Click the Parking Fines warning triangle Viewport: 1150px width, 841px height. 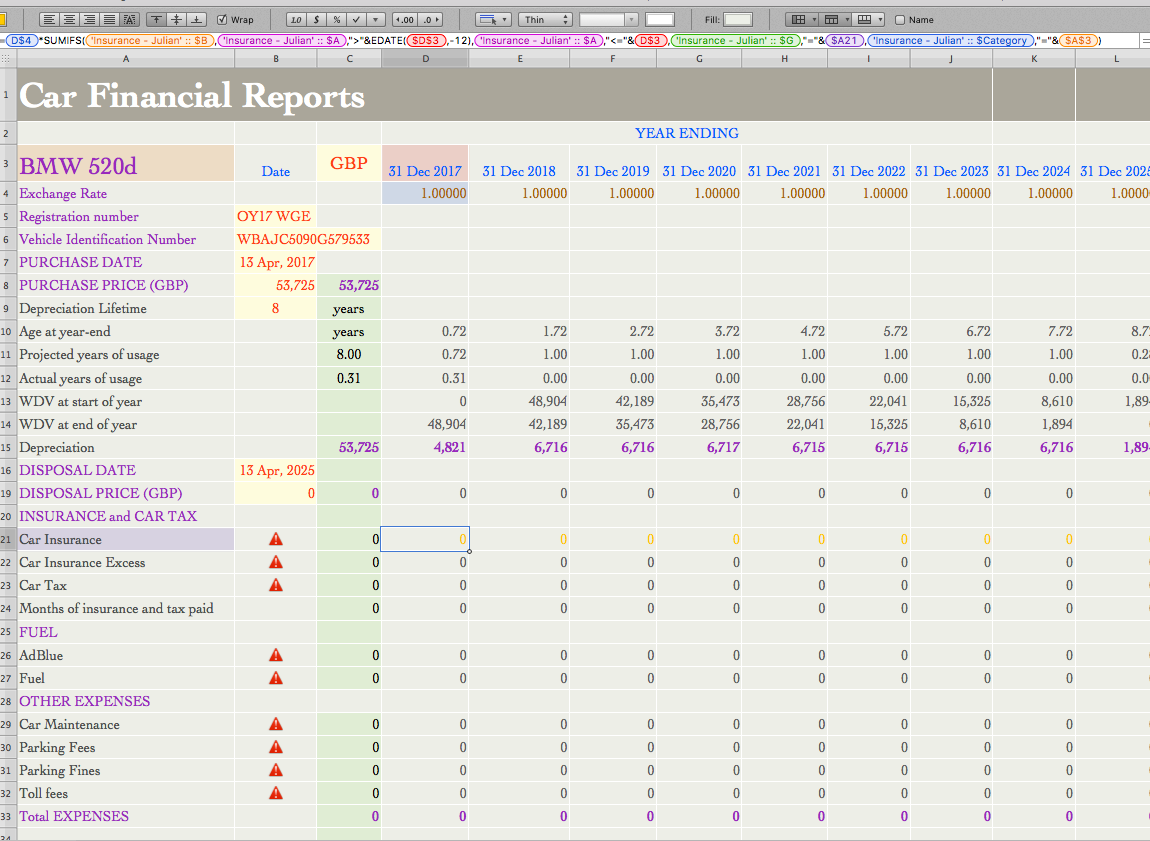point(276,770)
